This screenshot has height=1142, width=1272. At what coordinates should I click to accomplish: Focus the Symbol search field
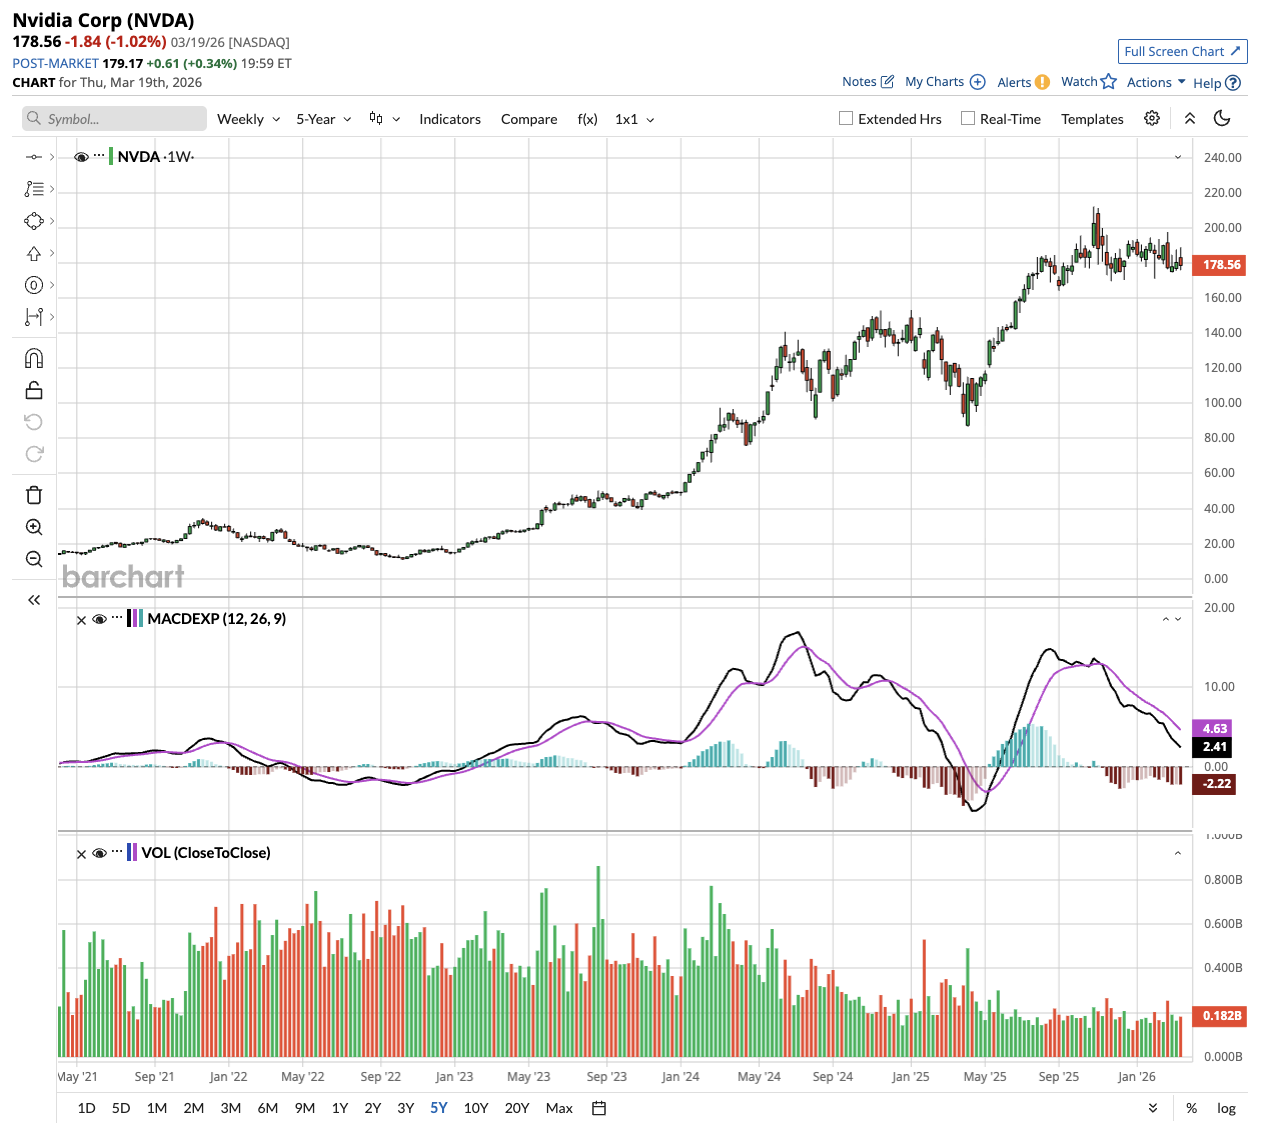click(114, 119)
